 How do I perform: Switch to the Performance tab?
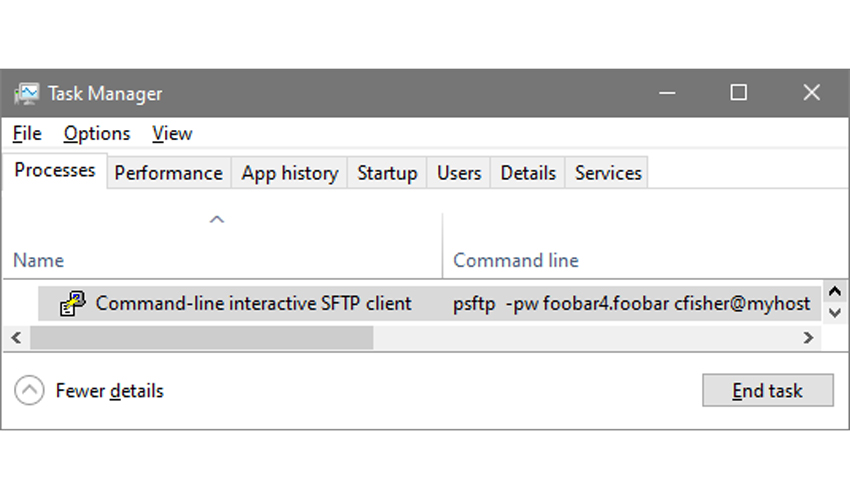[x=169, y=173]
